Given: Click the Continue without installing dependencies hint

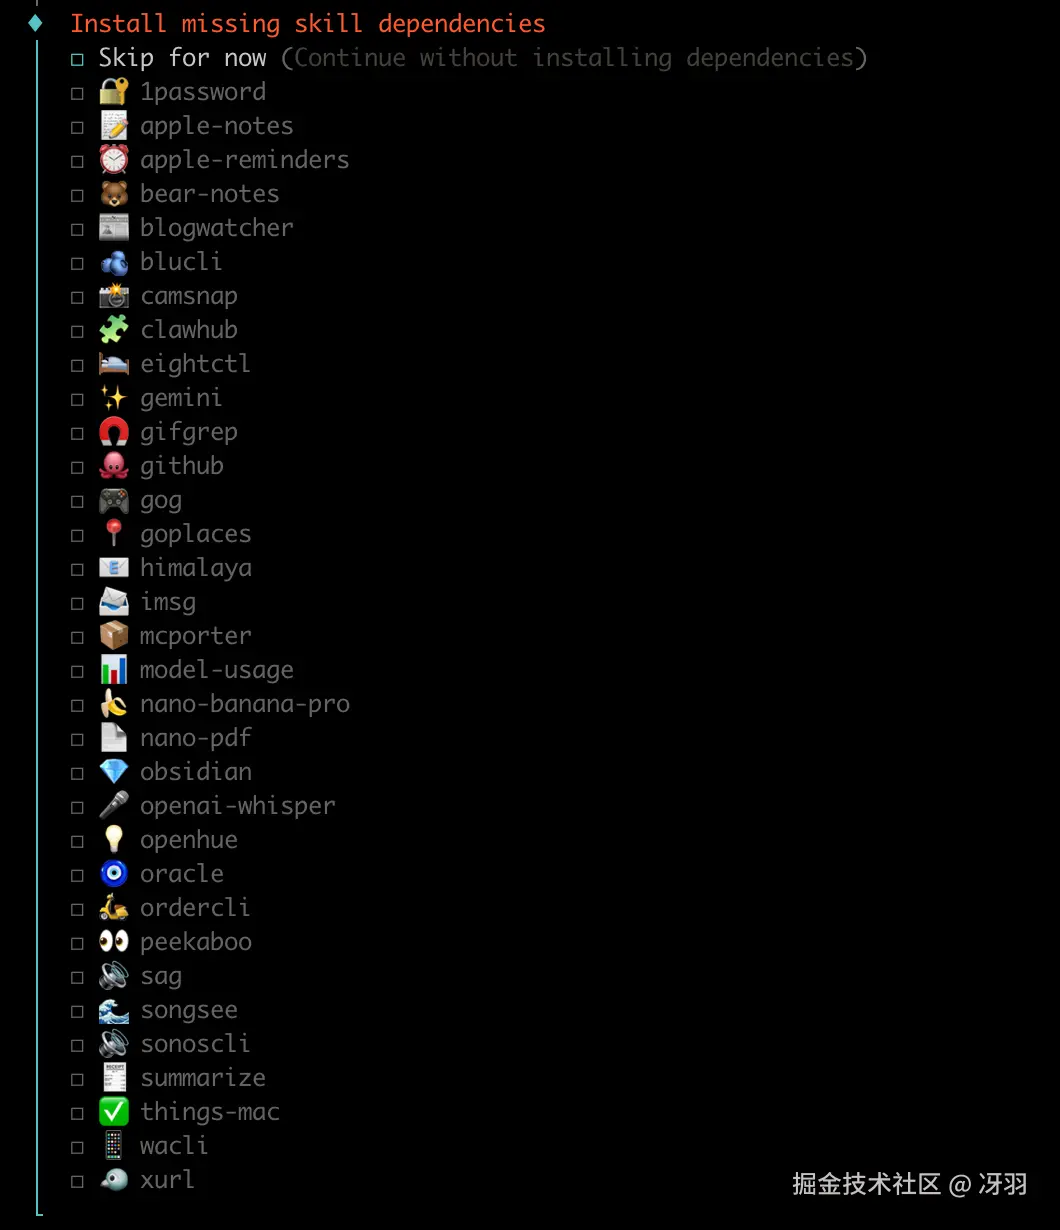Looking at the screenshot, I should (x=574, y=58).
